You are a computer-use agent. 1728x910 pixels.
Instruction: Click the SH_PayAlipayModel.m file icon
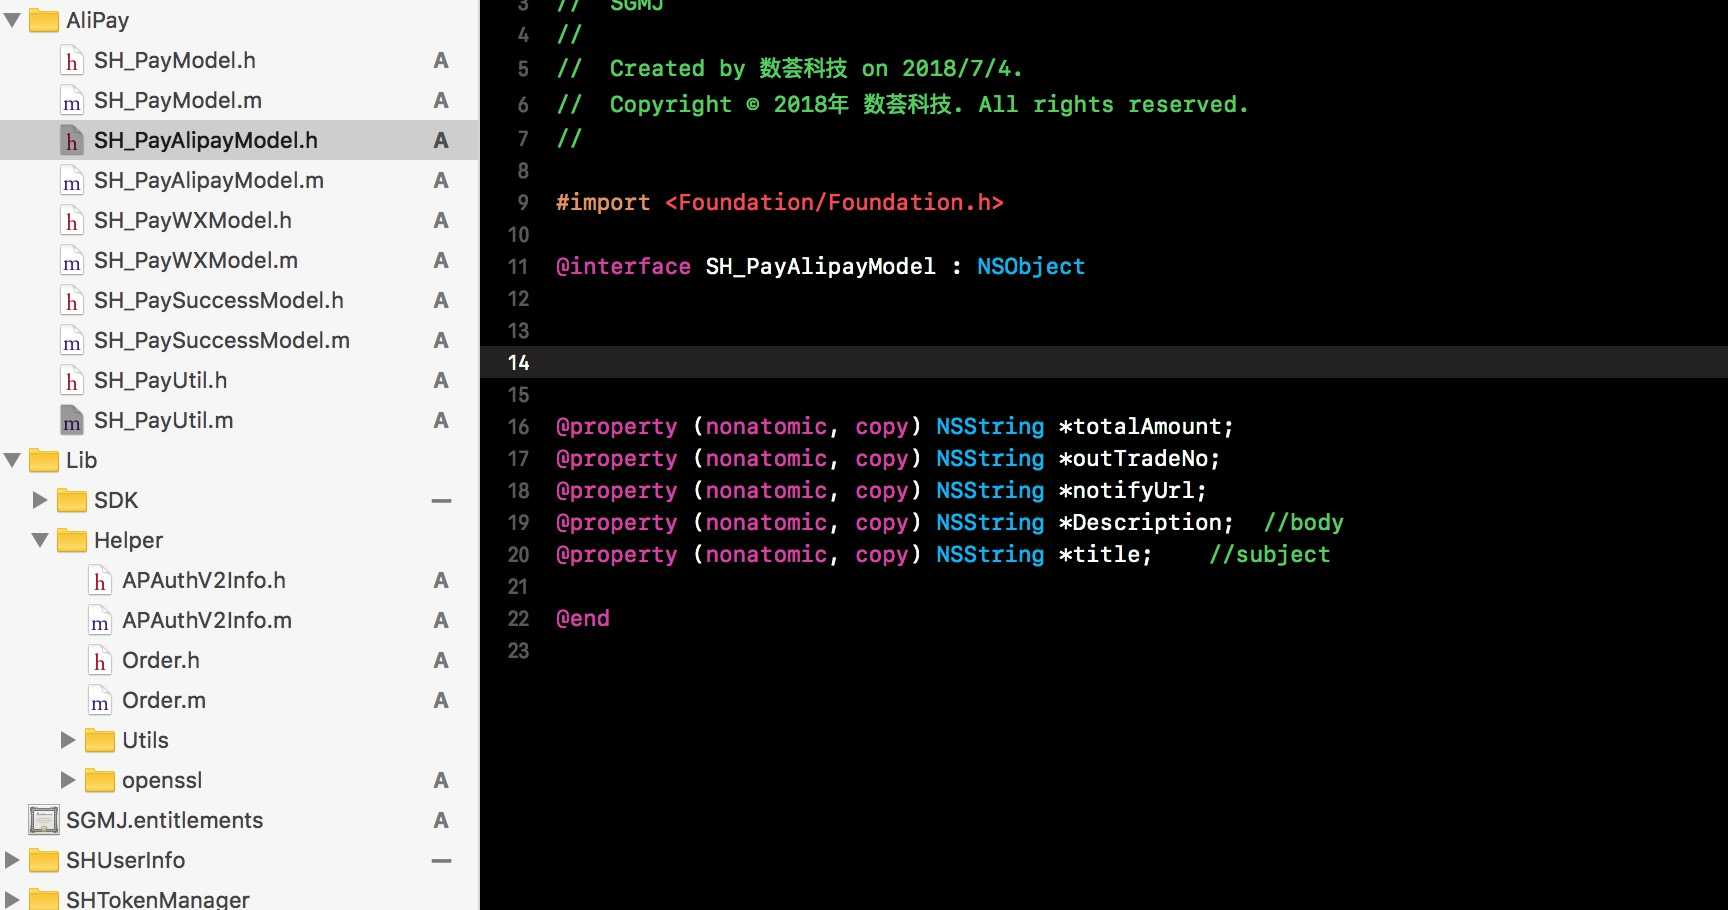tap(72, 181)
